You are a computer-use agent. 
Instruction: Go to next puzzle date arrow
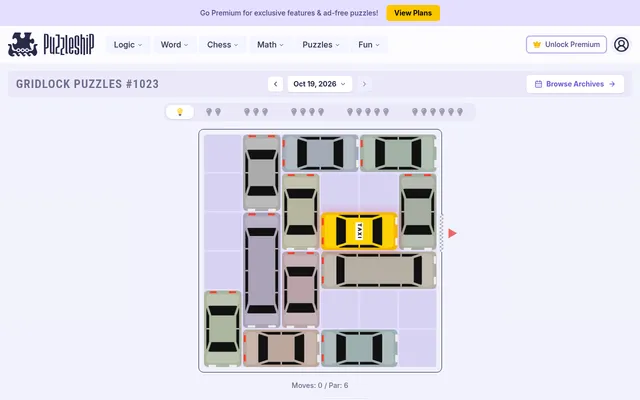tap(364, 84)
